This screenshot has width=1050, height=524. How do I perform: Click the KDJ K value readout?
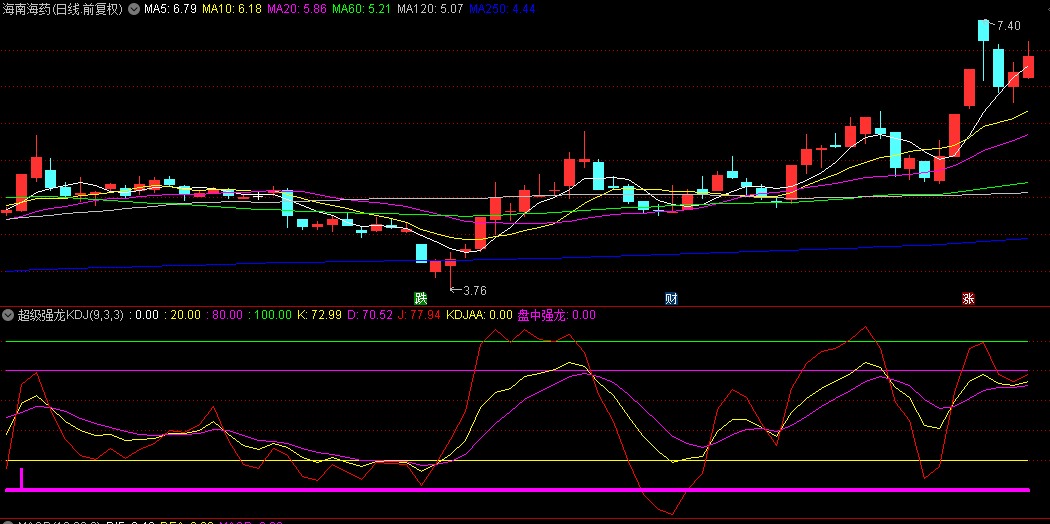[x=319, y=315]
